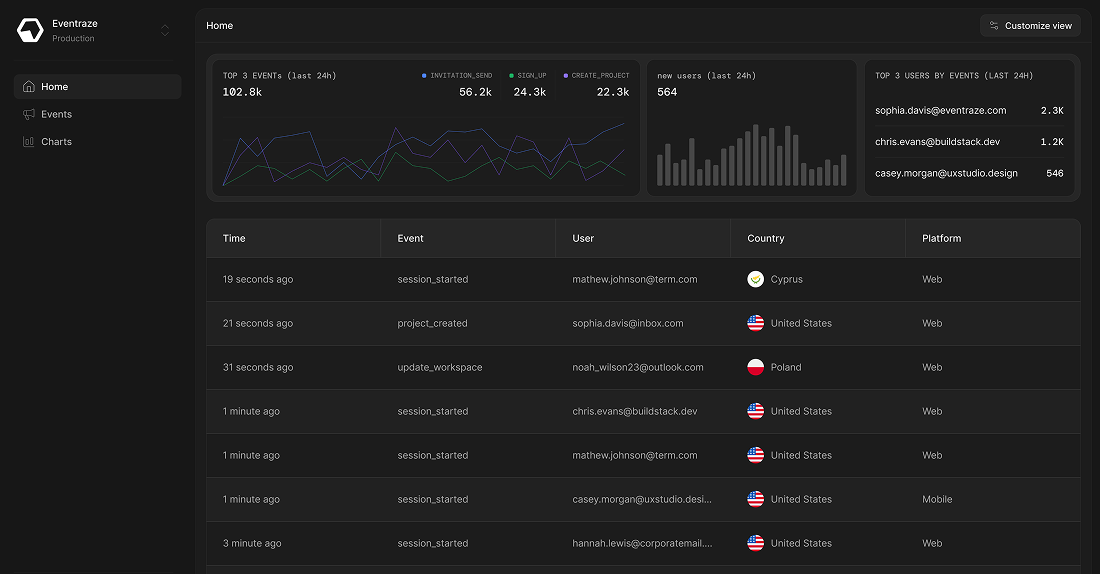Click the 24.3k sign up count
This screenshot has width=1100, height=574.
(x=530, y=92)
